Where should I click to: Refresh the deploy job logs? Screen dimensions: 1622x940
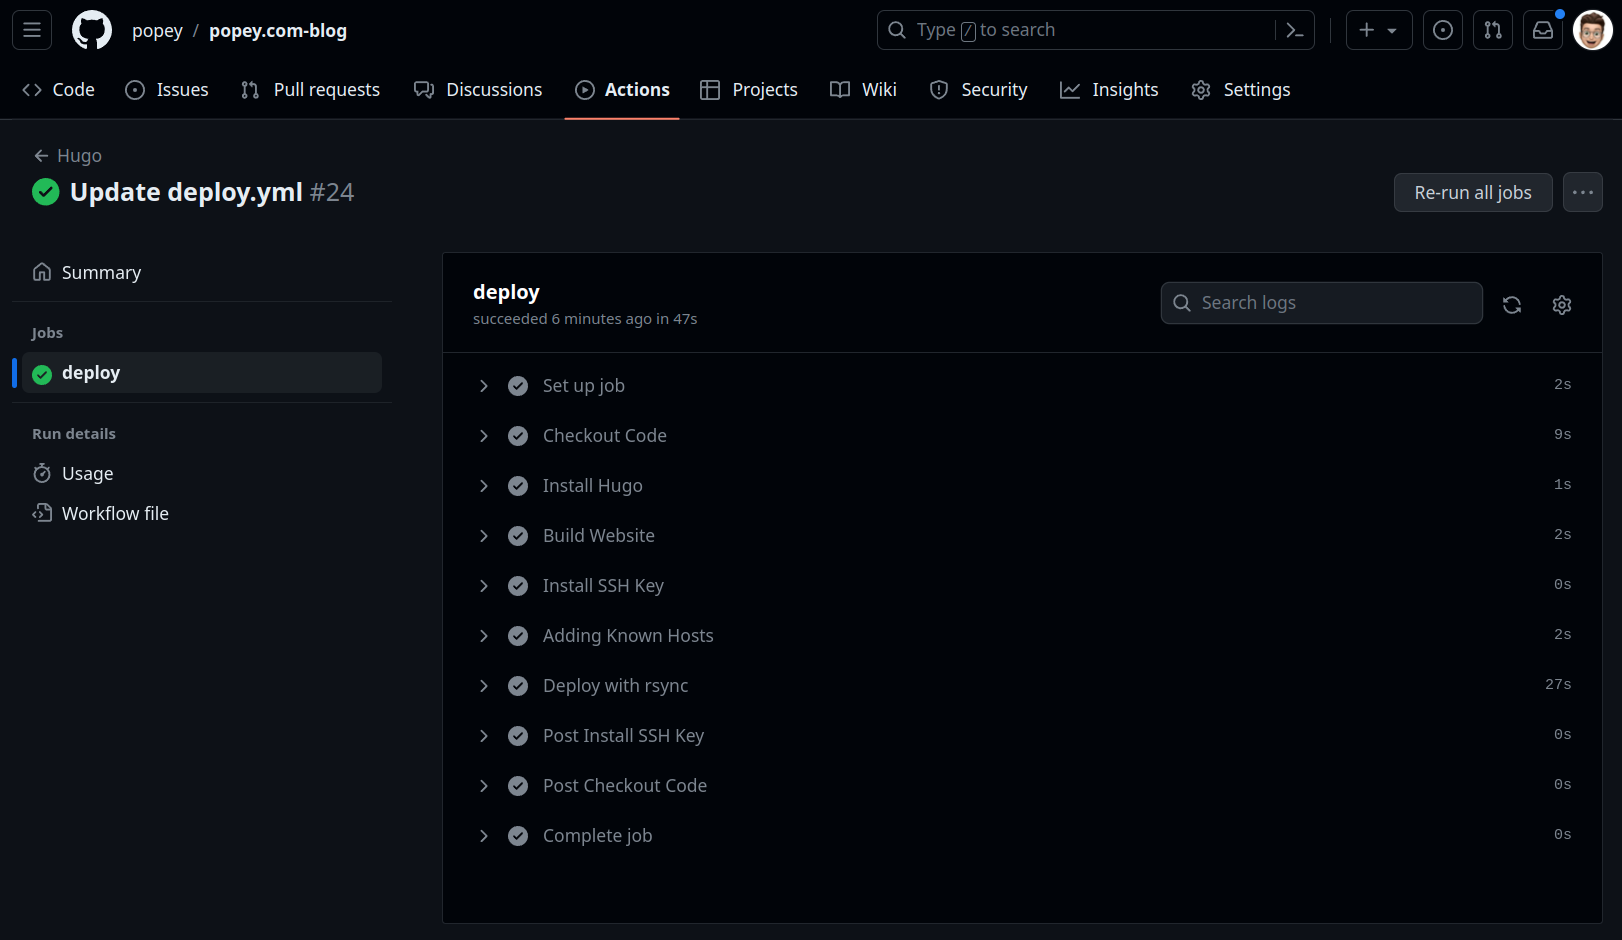click(x=1512, y=305)
